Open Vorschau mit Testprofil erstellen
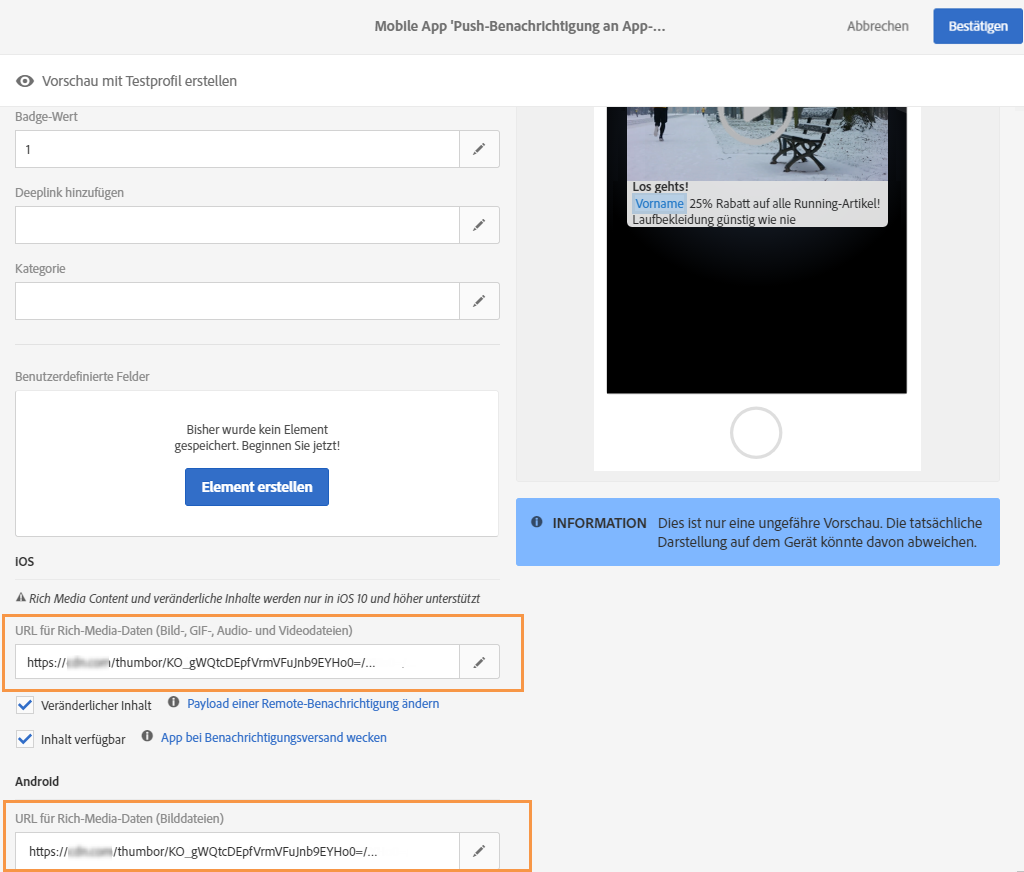 tap(139, 81)
